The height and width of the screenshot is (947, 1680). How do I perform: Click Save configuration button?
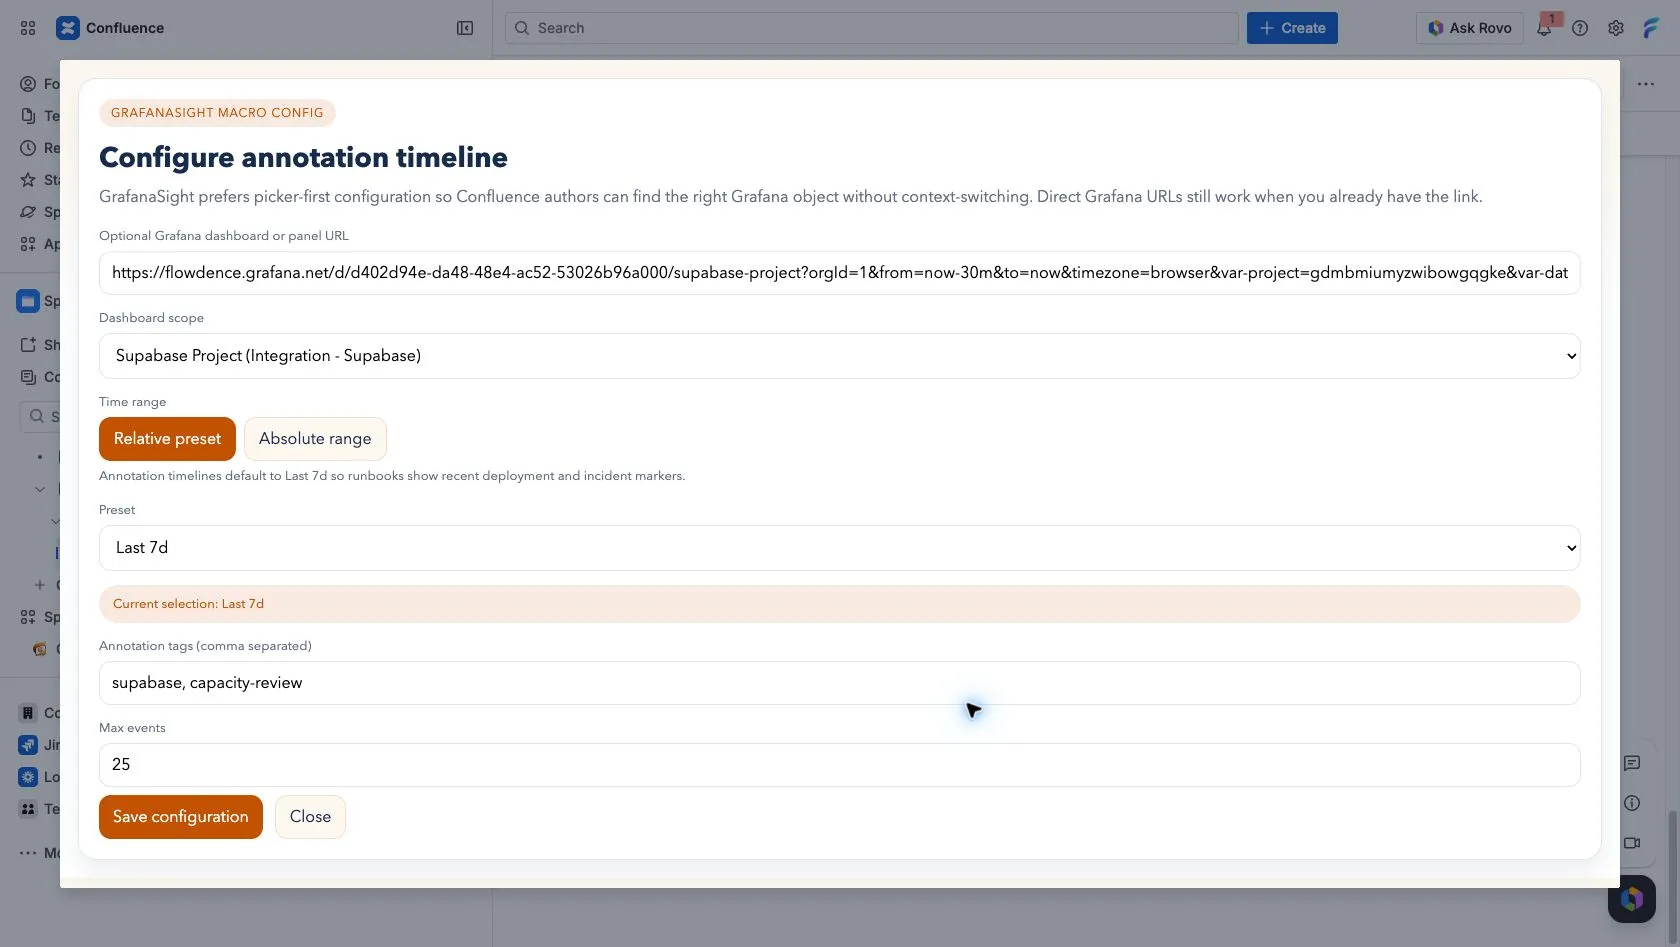[180, 817]
